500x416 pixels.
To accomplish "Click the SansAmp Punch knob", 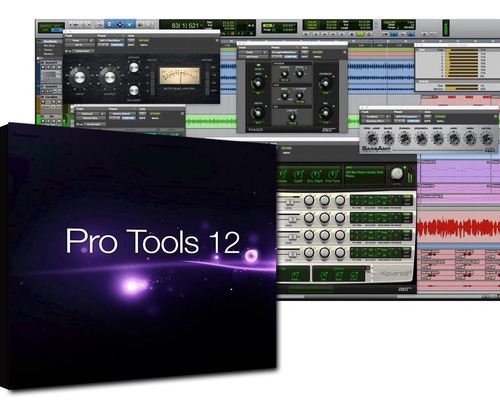I will 405,139.
